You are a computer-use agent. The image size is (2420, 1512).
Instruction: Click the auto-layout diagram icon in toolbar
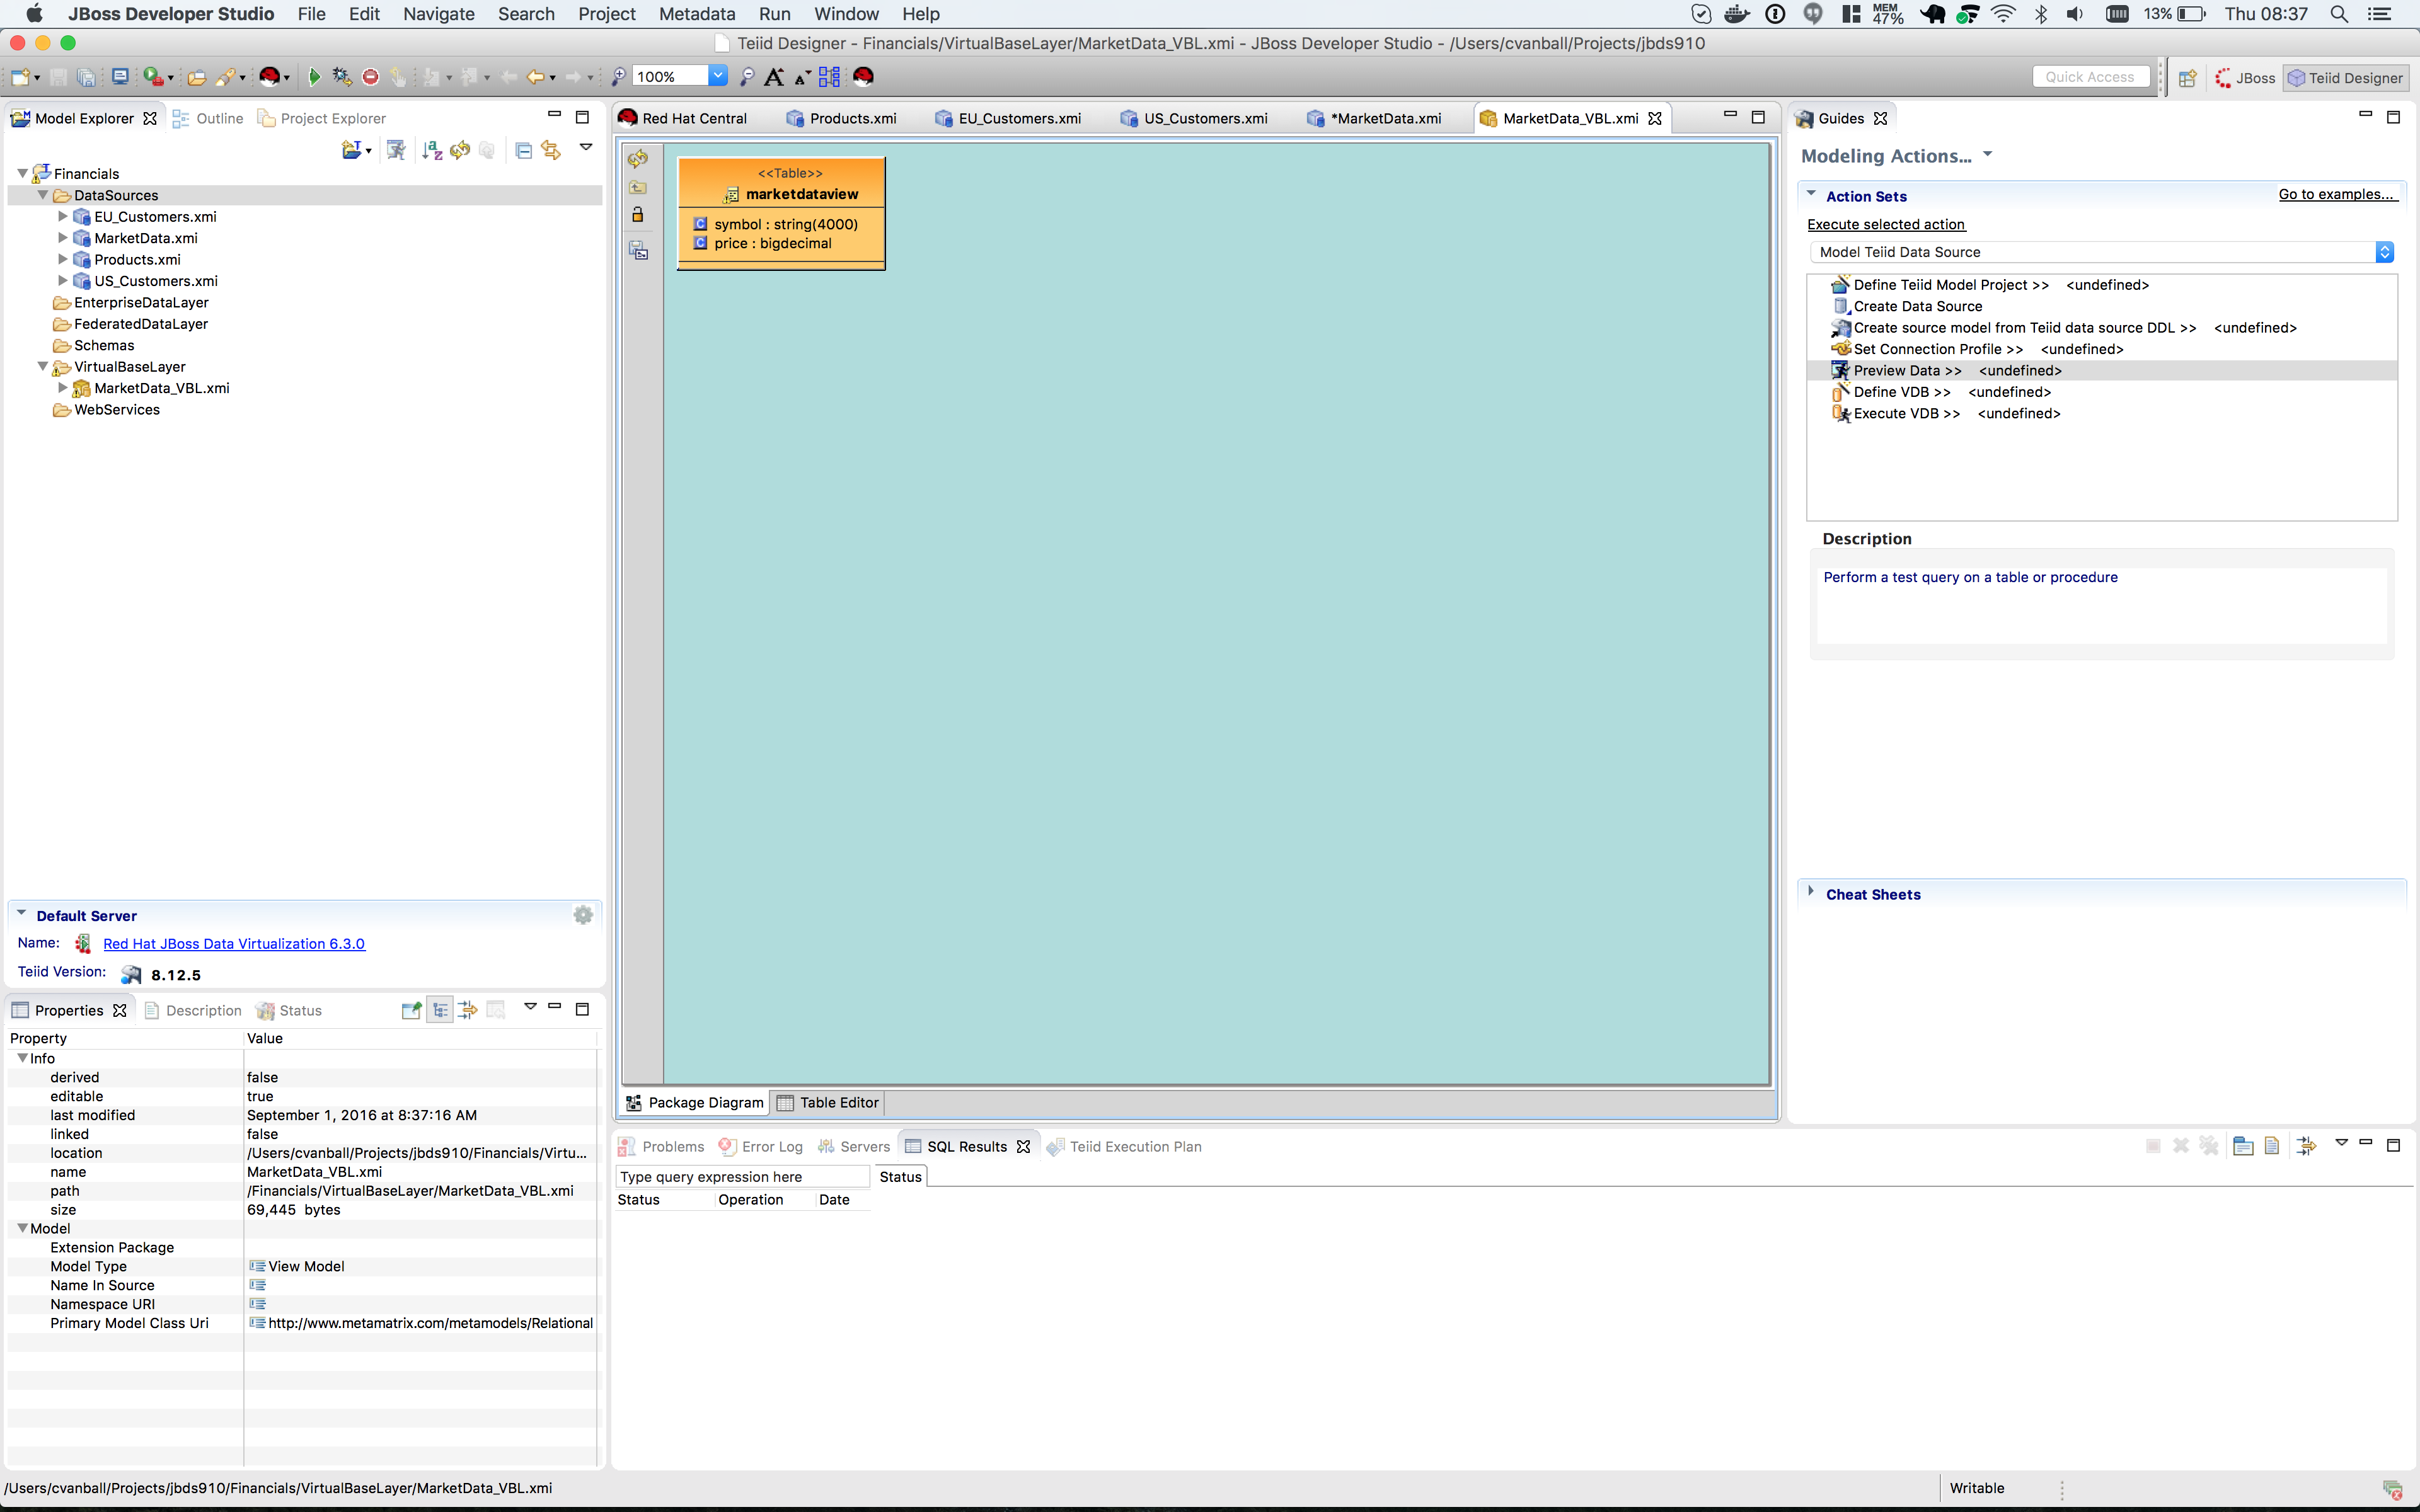tap(829, 77)
